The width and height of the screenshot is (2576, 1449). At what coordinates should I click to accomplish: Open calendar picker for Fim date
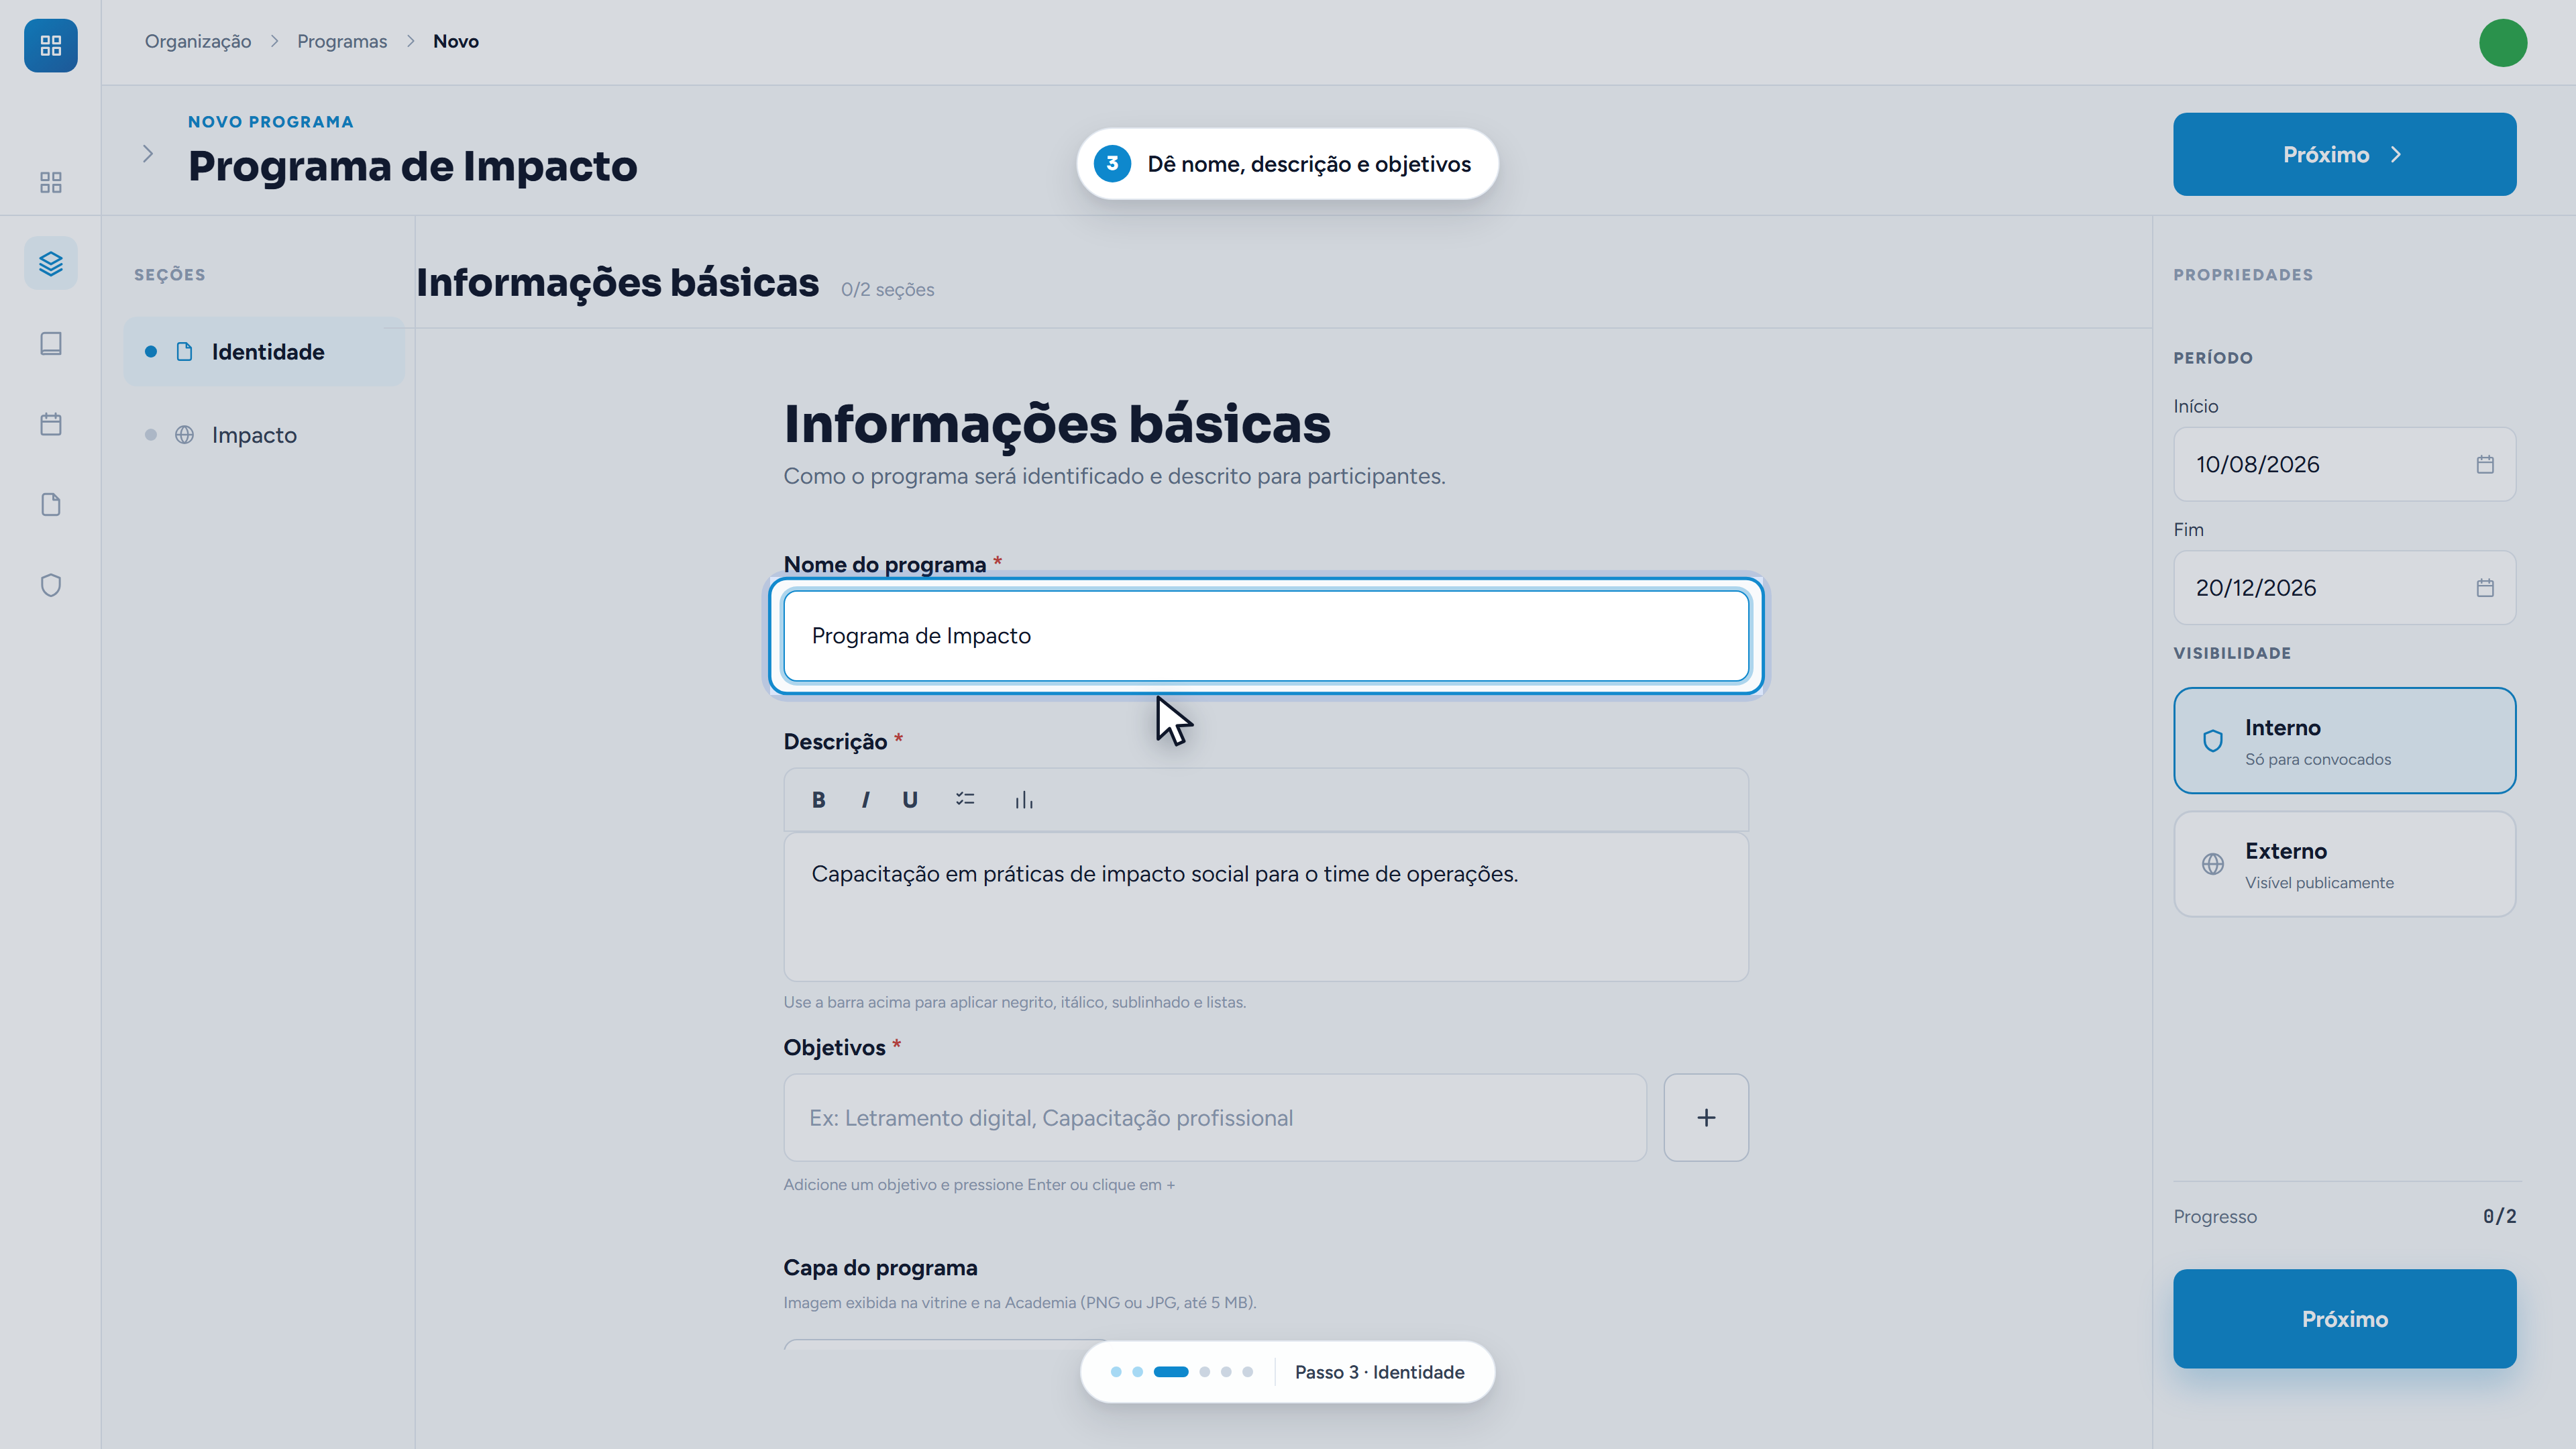pos(2485,588)
